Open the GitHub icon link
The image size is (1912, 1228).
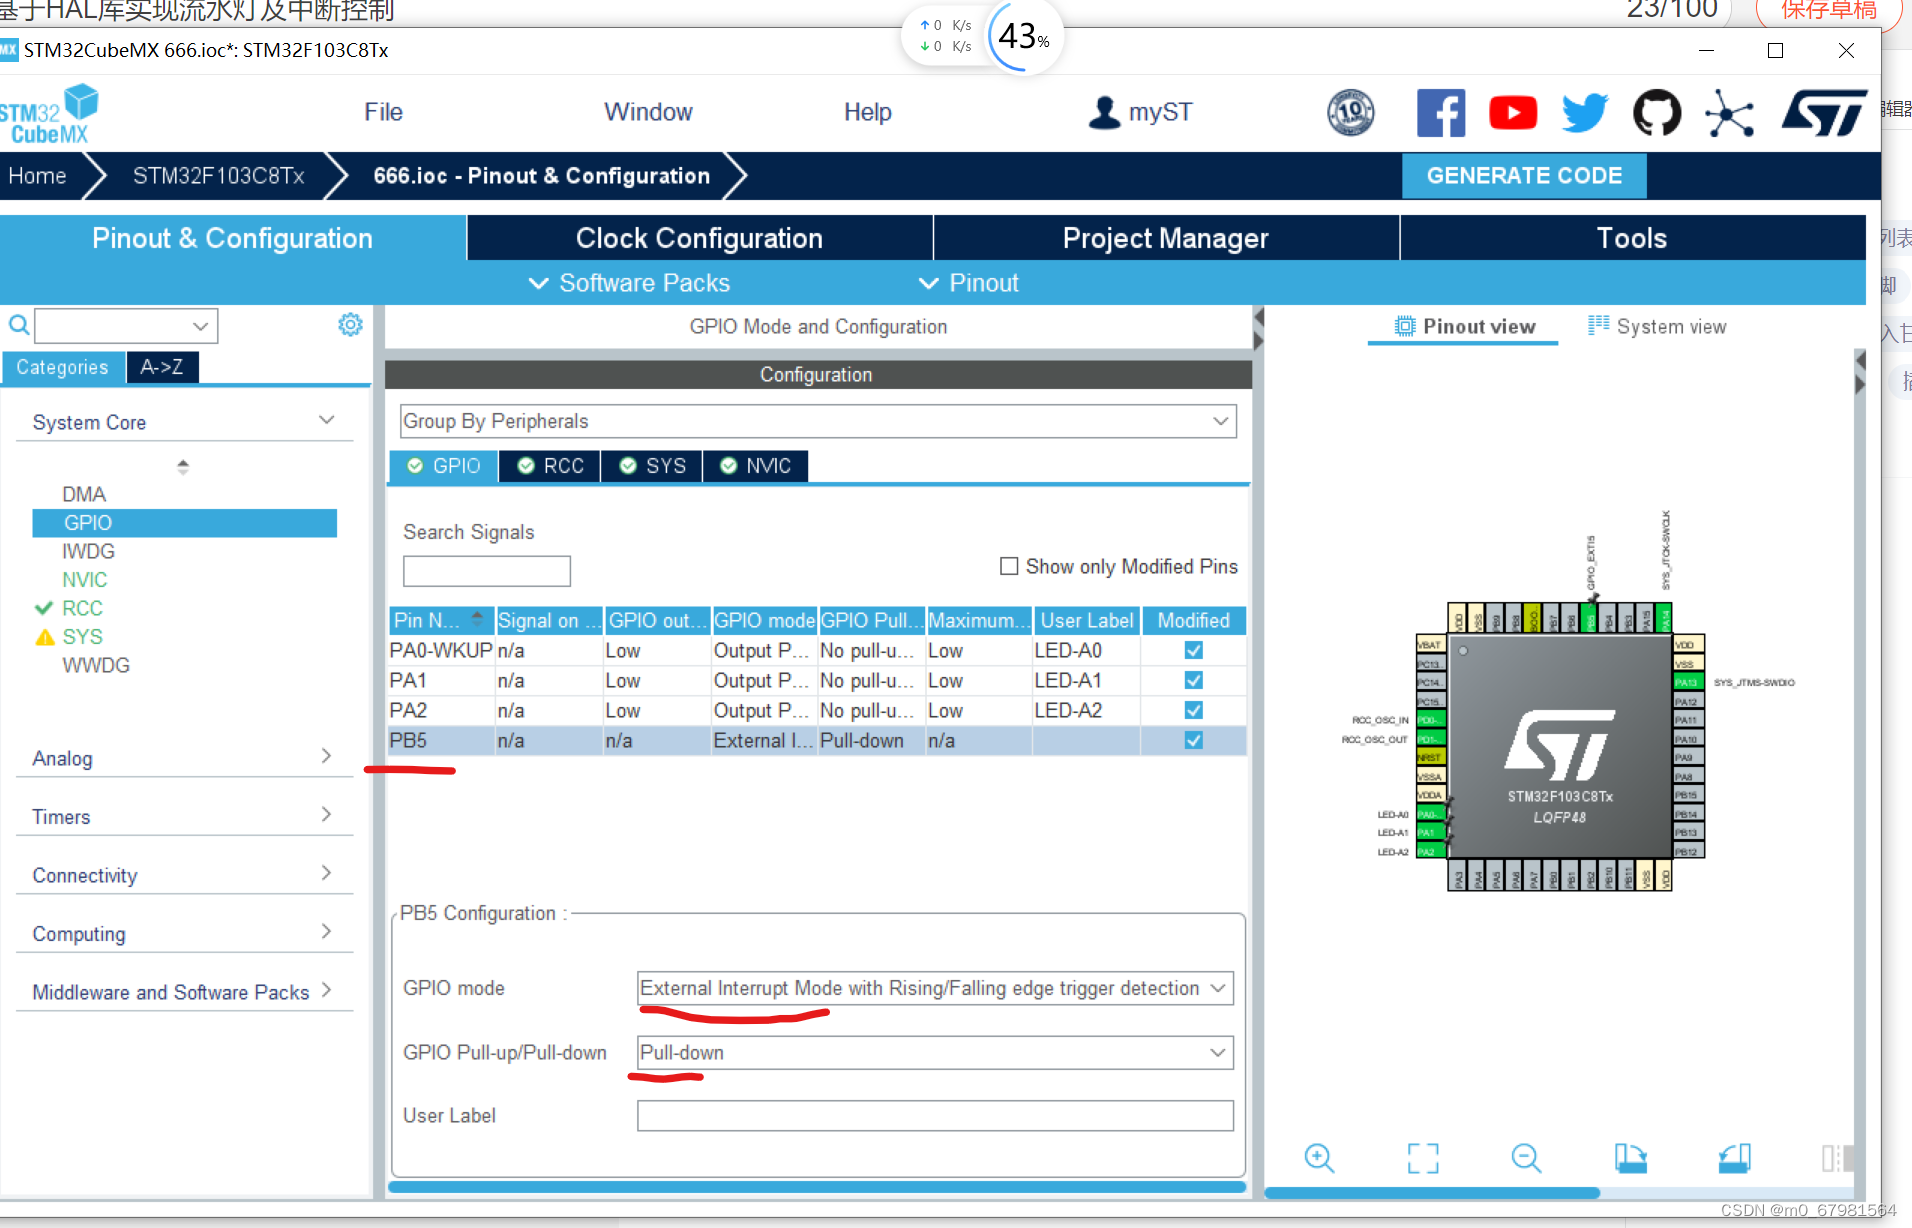tap(1657, 112)
